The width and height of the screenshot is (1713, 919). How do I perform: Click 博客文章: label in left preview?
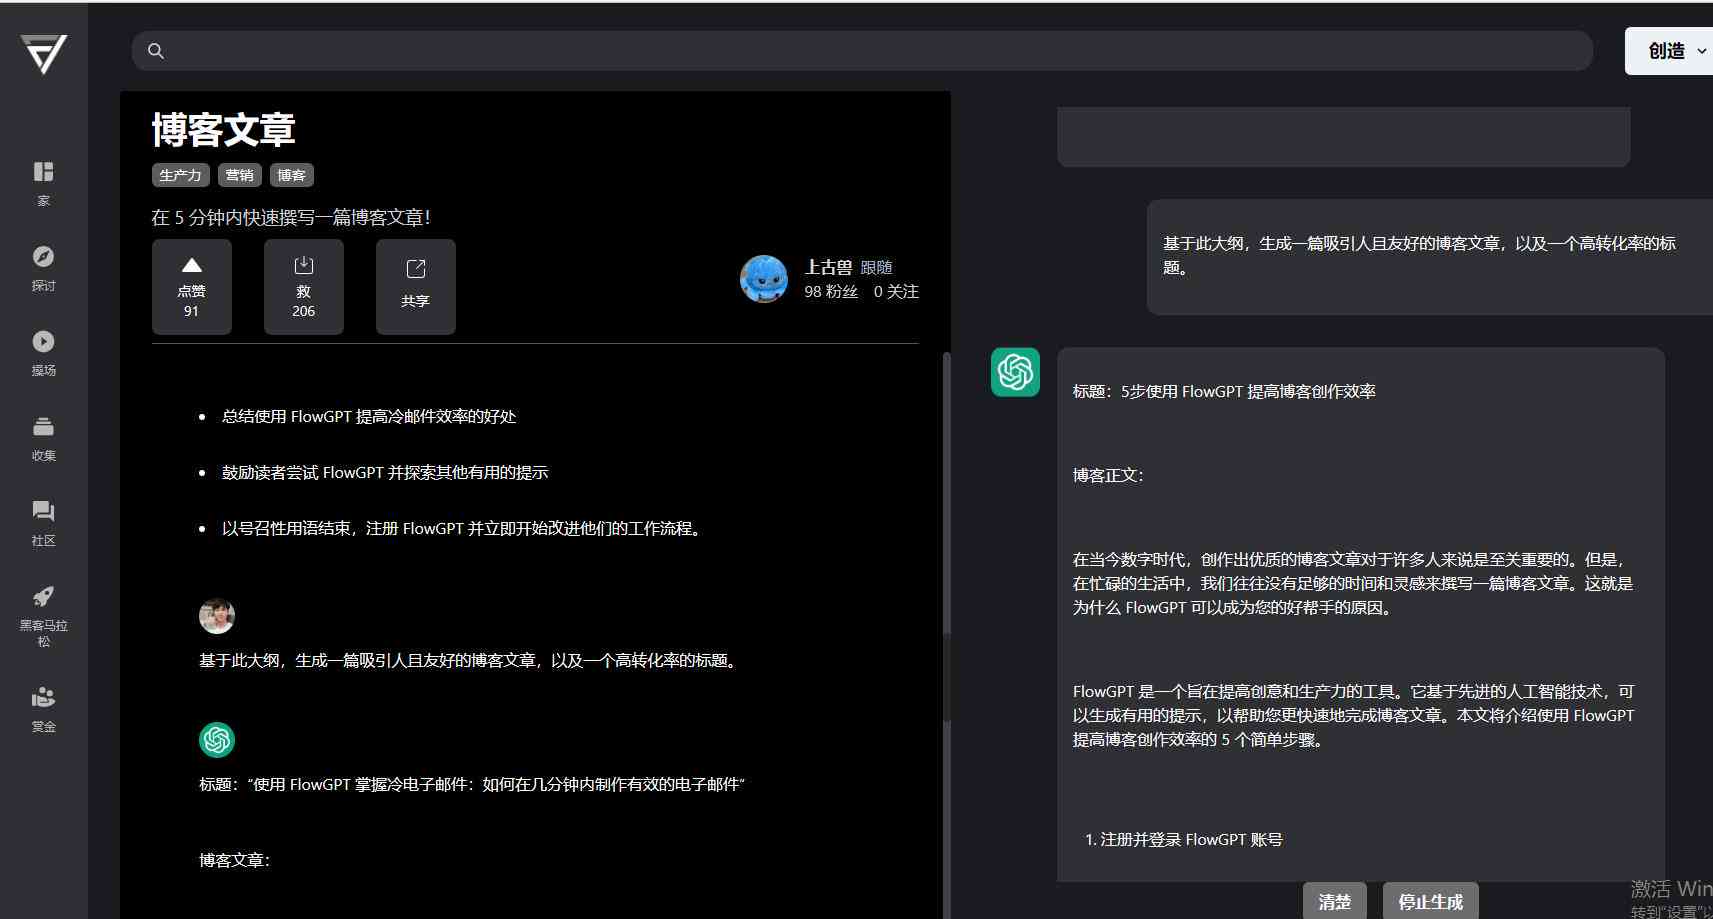click(x=235, y=860)
